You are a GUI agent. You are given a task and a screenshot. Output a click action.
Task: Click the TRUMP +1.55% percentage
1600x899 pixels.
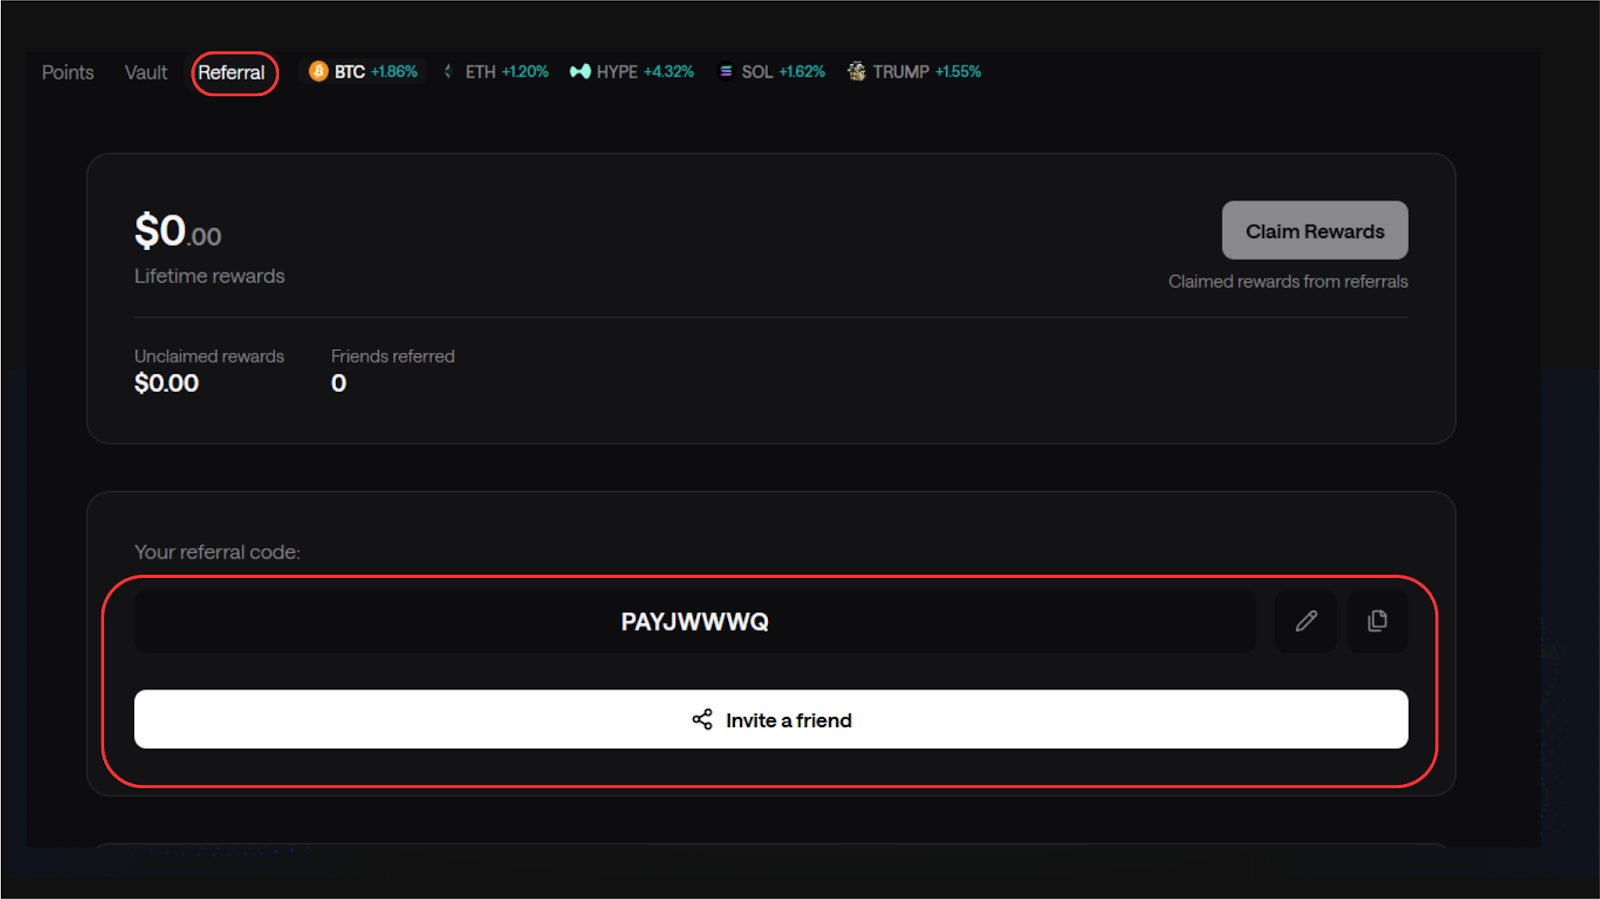[958, 72]
